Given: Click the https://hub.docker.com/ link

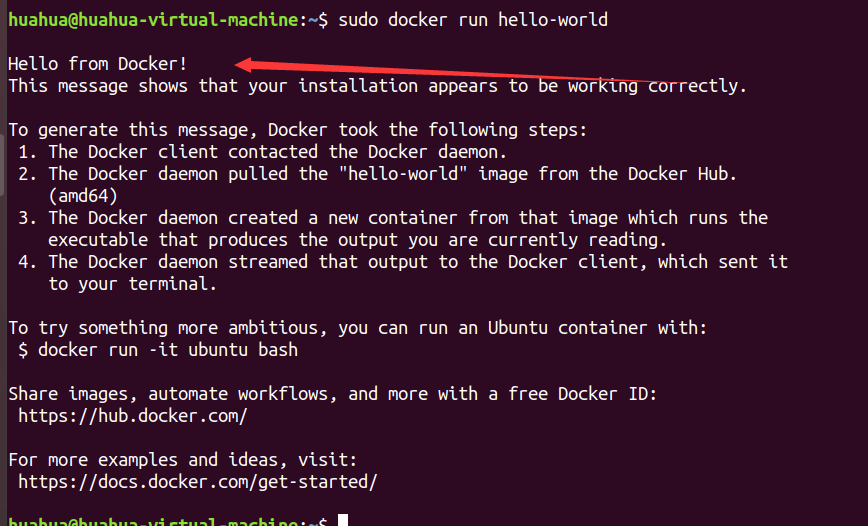Looking at the screenshot, I should click(x=132, y=416).
